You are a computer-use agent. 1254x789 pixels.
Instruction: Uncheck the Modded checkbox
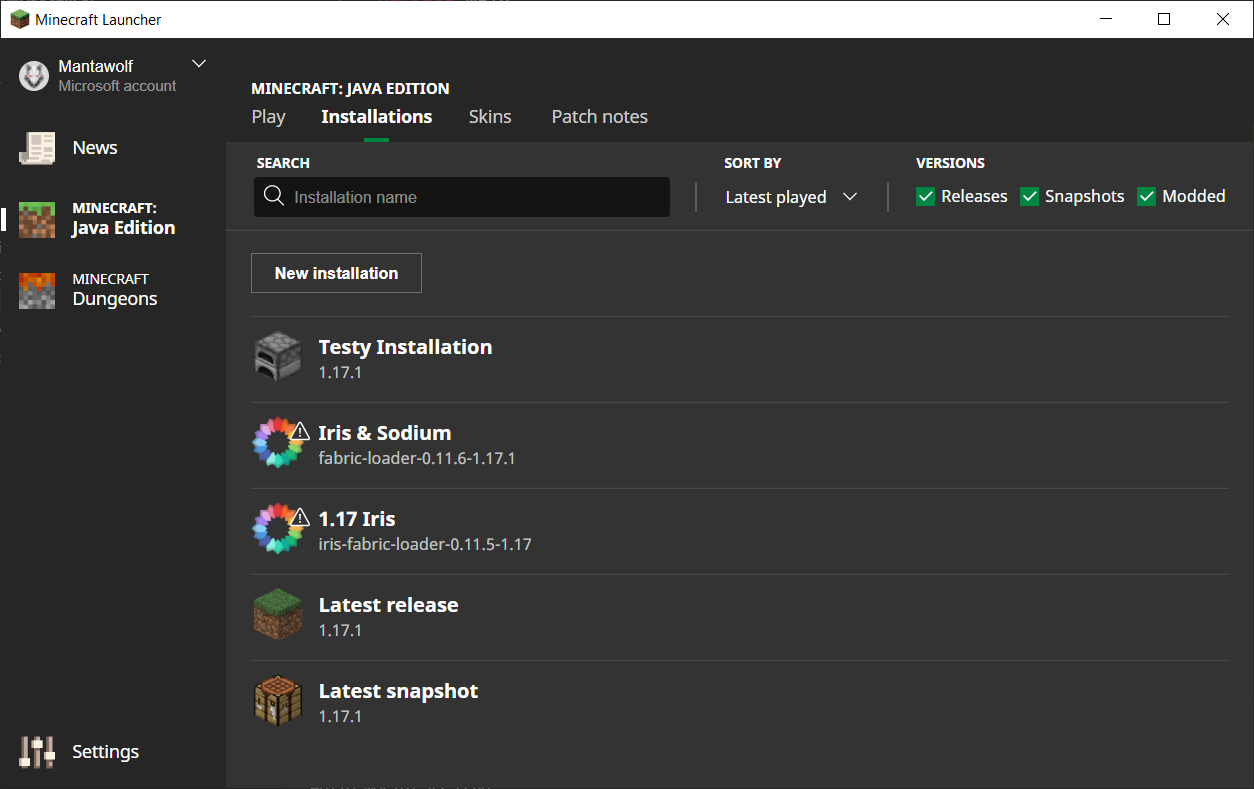(x=1146, y=196)
